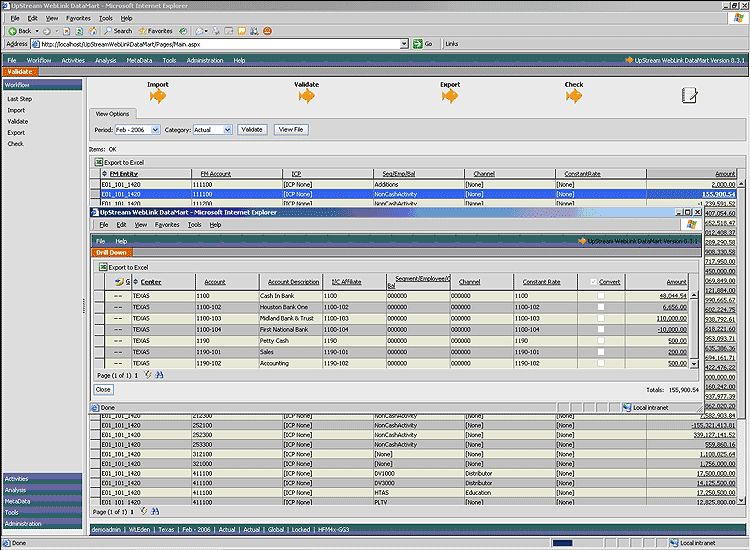This screenshot has height=550, width=750.
Task: Click main grid vertical scrollbar down arrow
Action: pos(741,501)
